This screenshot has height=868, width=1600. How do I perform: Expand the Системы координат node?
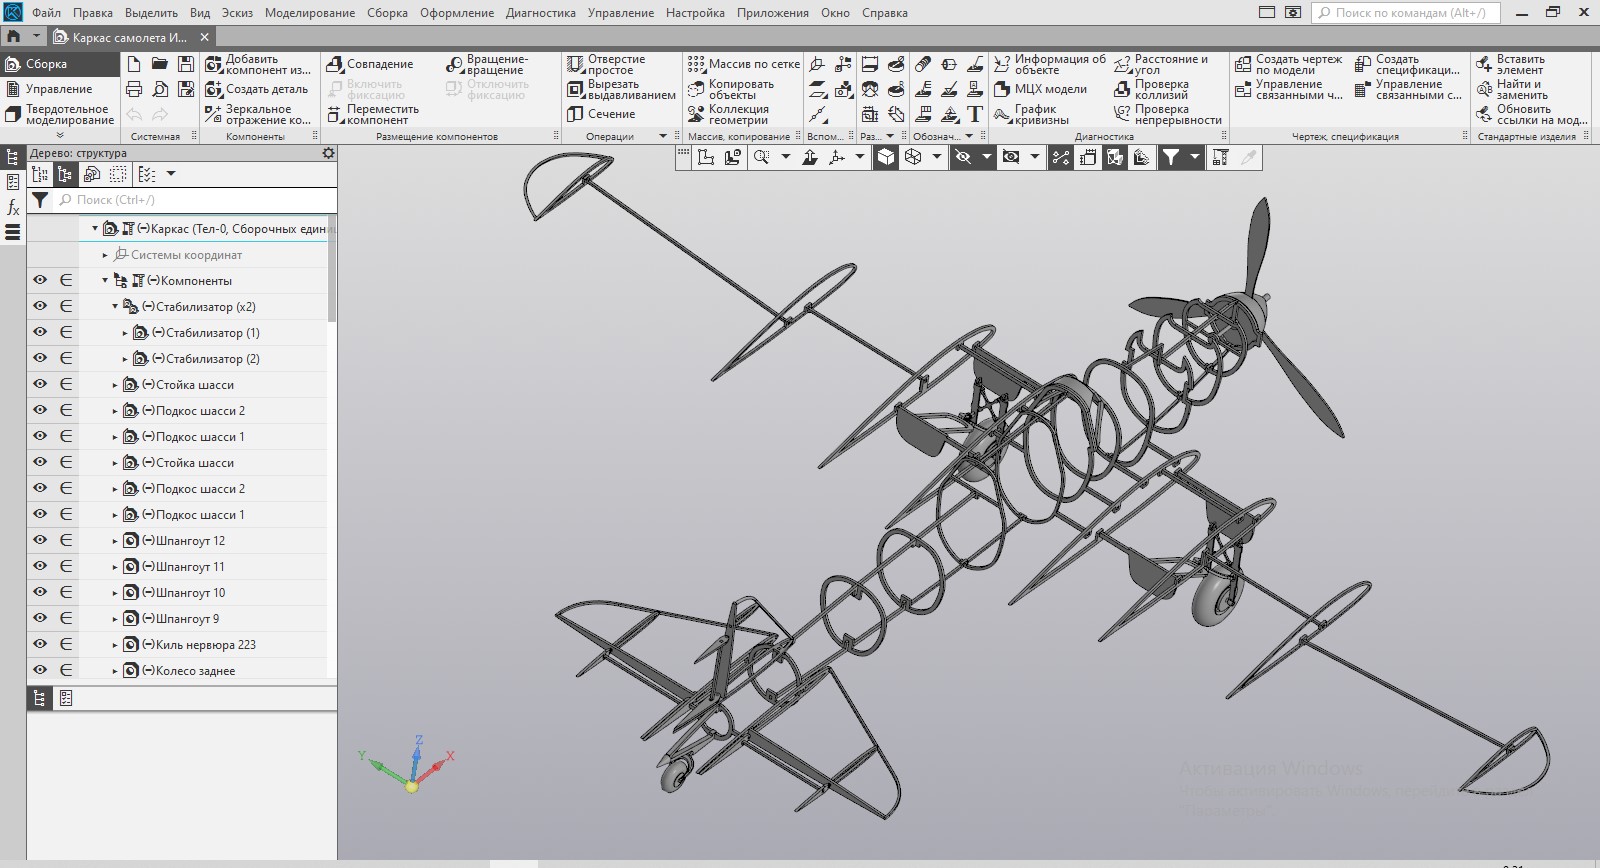click(x=105, y=255)
